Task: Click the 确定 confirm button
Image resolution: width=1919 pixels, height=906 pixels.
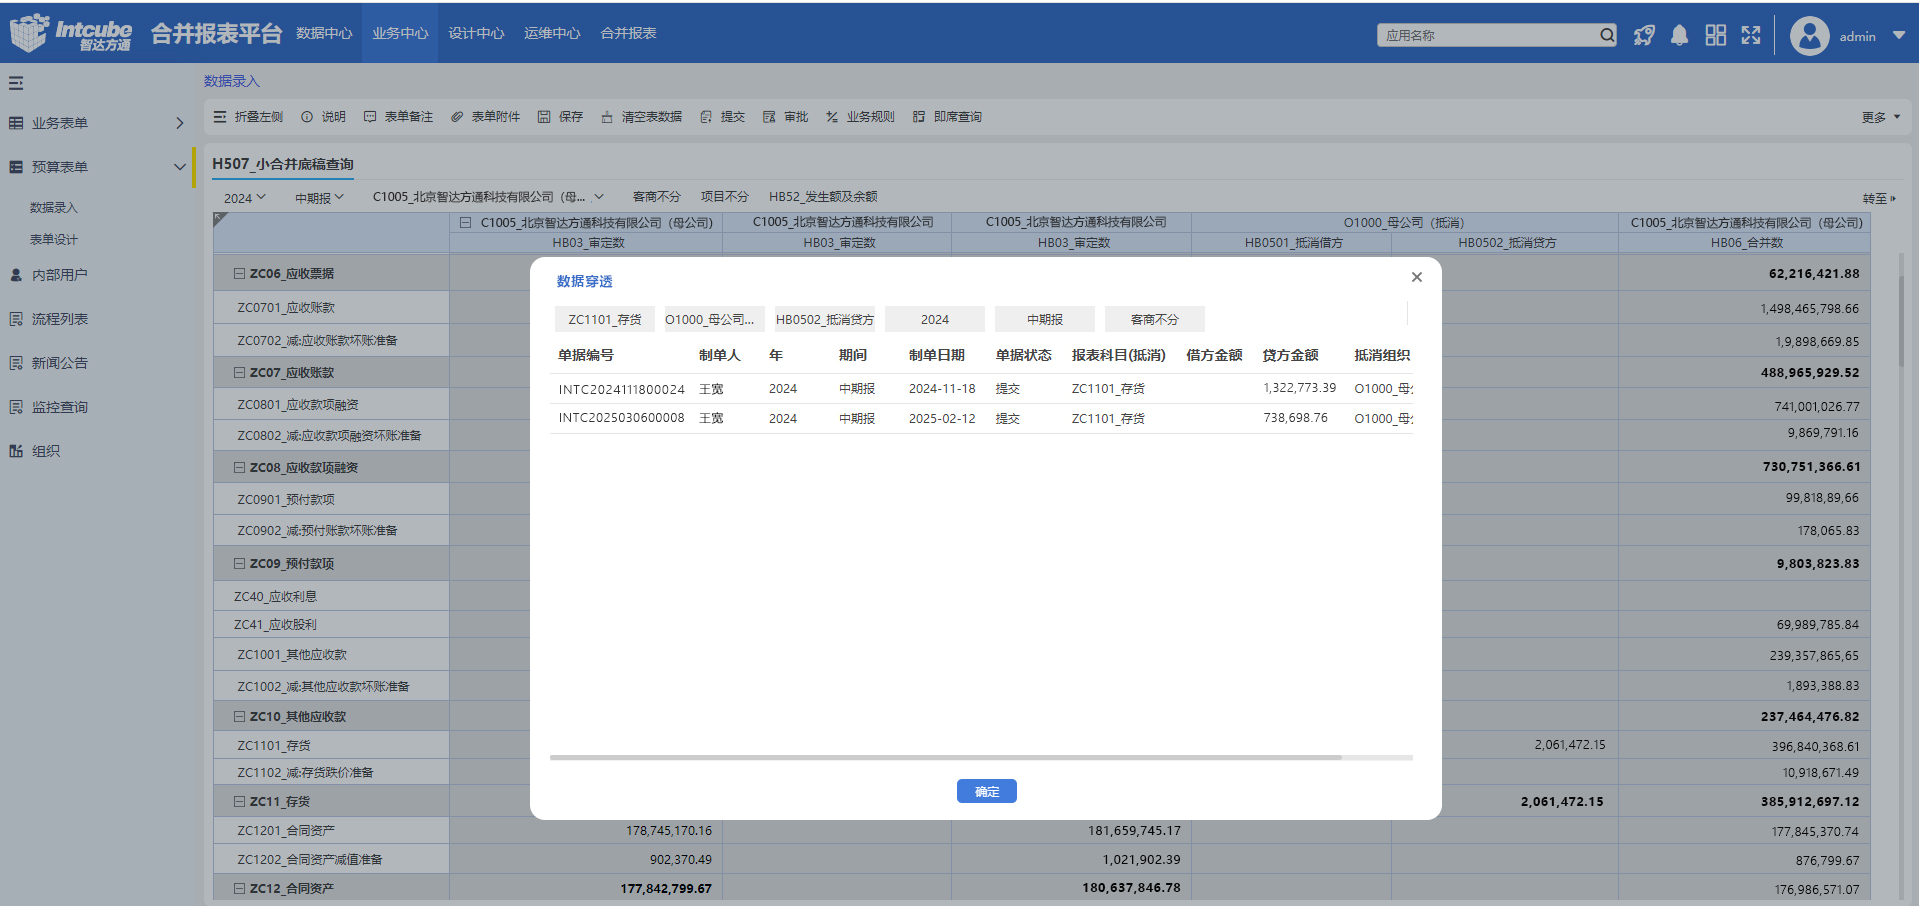Action: (986, 791)
